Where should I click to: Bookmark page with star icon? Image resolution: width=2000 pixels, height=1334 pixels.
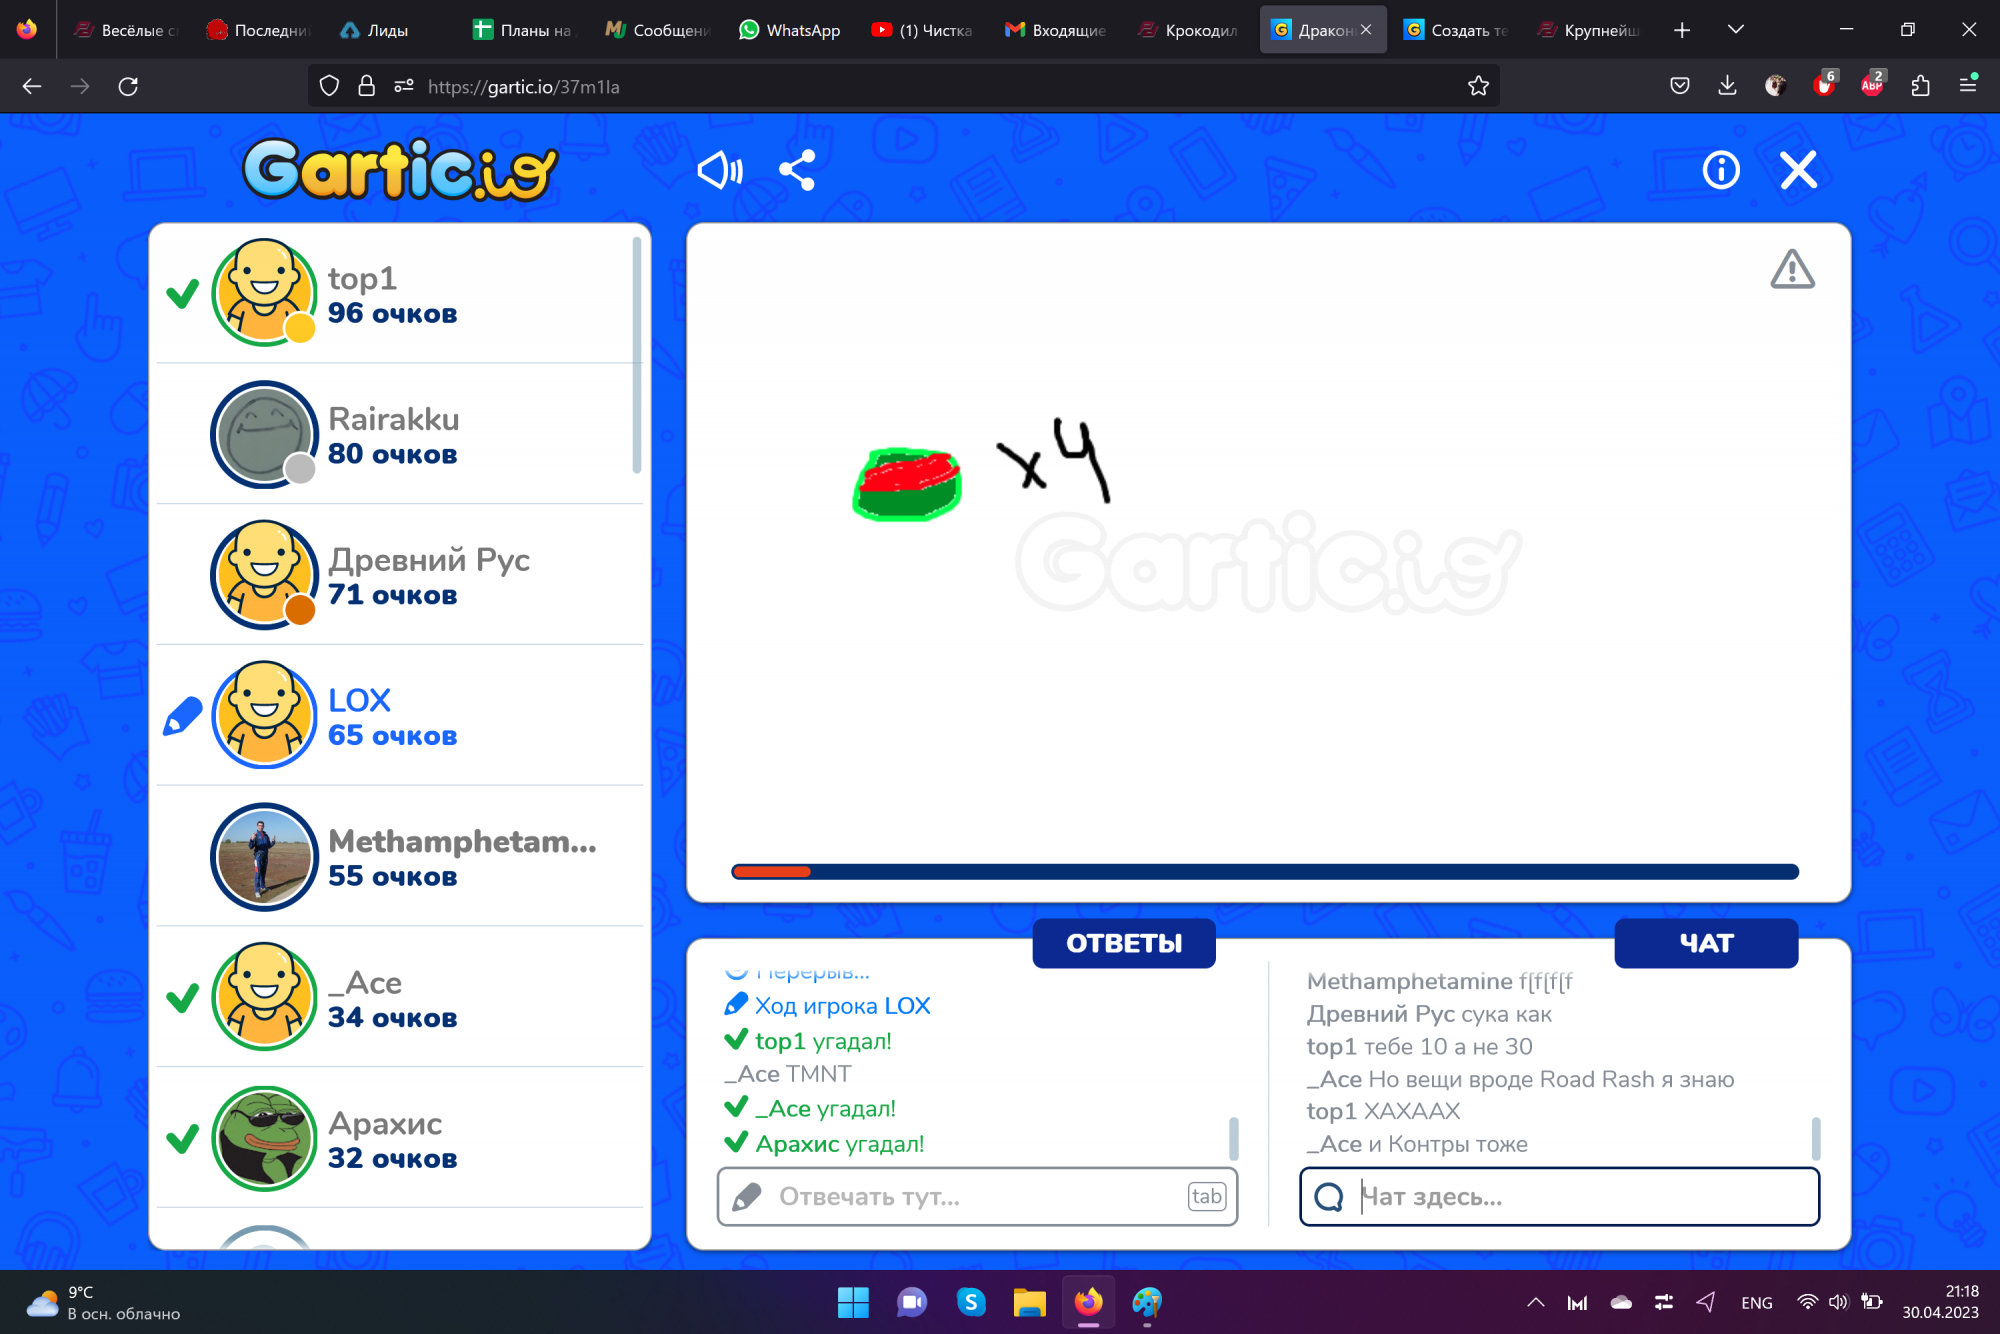tap(1478, 86)
